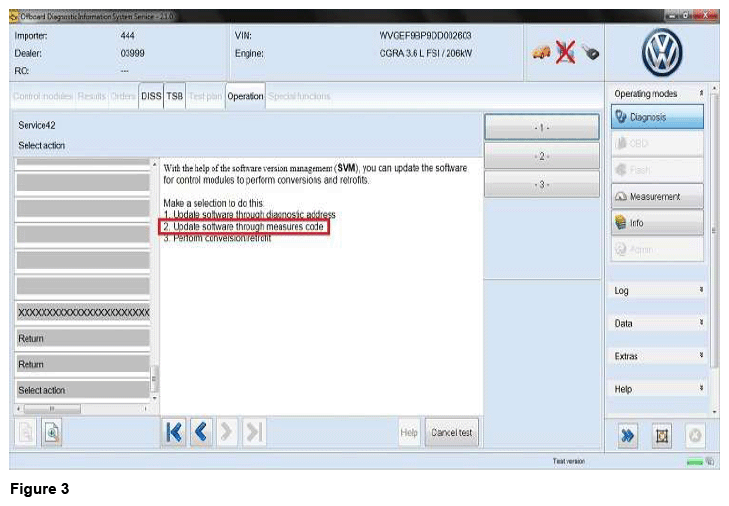This screenshot has height=506, width=729.
Task: Switch to the Test plan tab
Action: pos(205,96)
